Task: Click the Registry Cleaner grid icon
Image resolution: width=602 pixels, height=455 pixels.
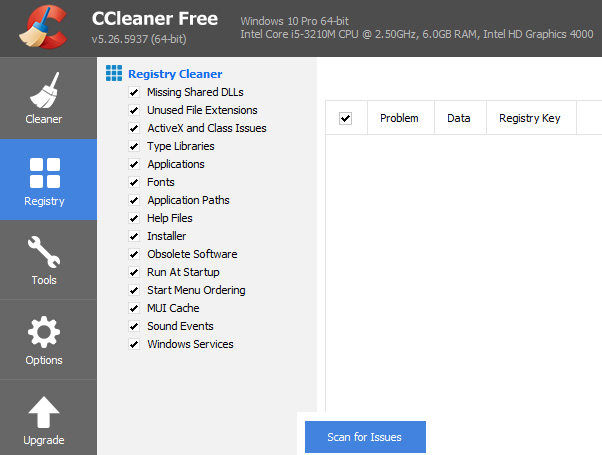Action: pos(114,73)
